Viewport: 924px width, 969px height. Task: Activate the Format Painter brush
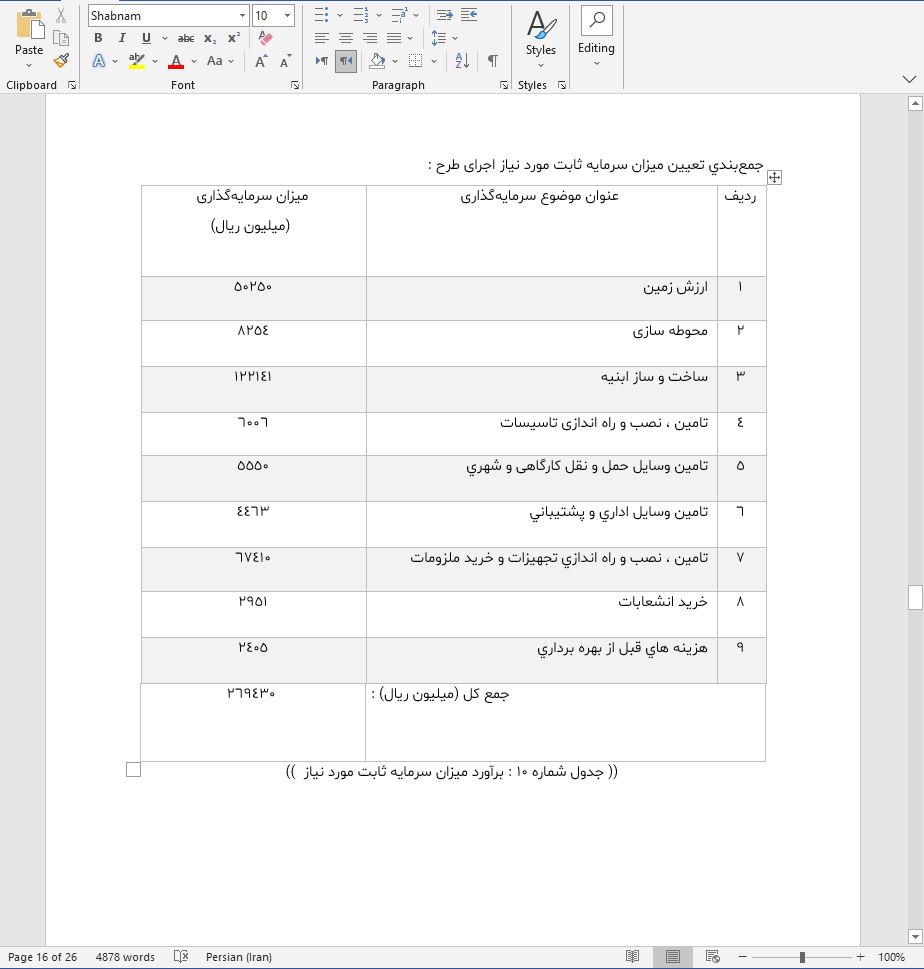click(61, 61)
